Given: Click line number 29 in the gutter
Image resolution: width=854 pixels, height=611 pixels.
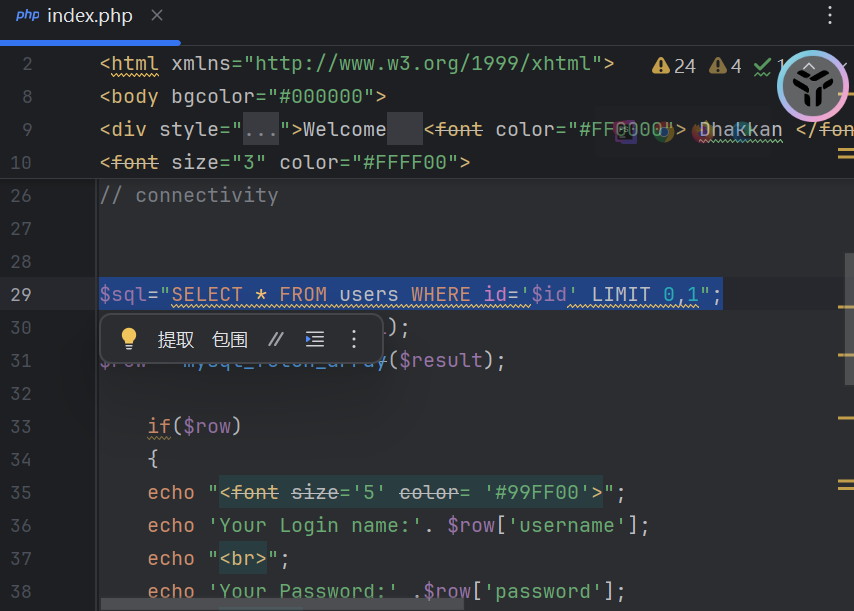Looking at the screenshot, I should tap(21, 295).
